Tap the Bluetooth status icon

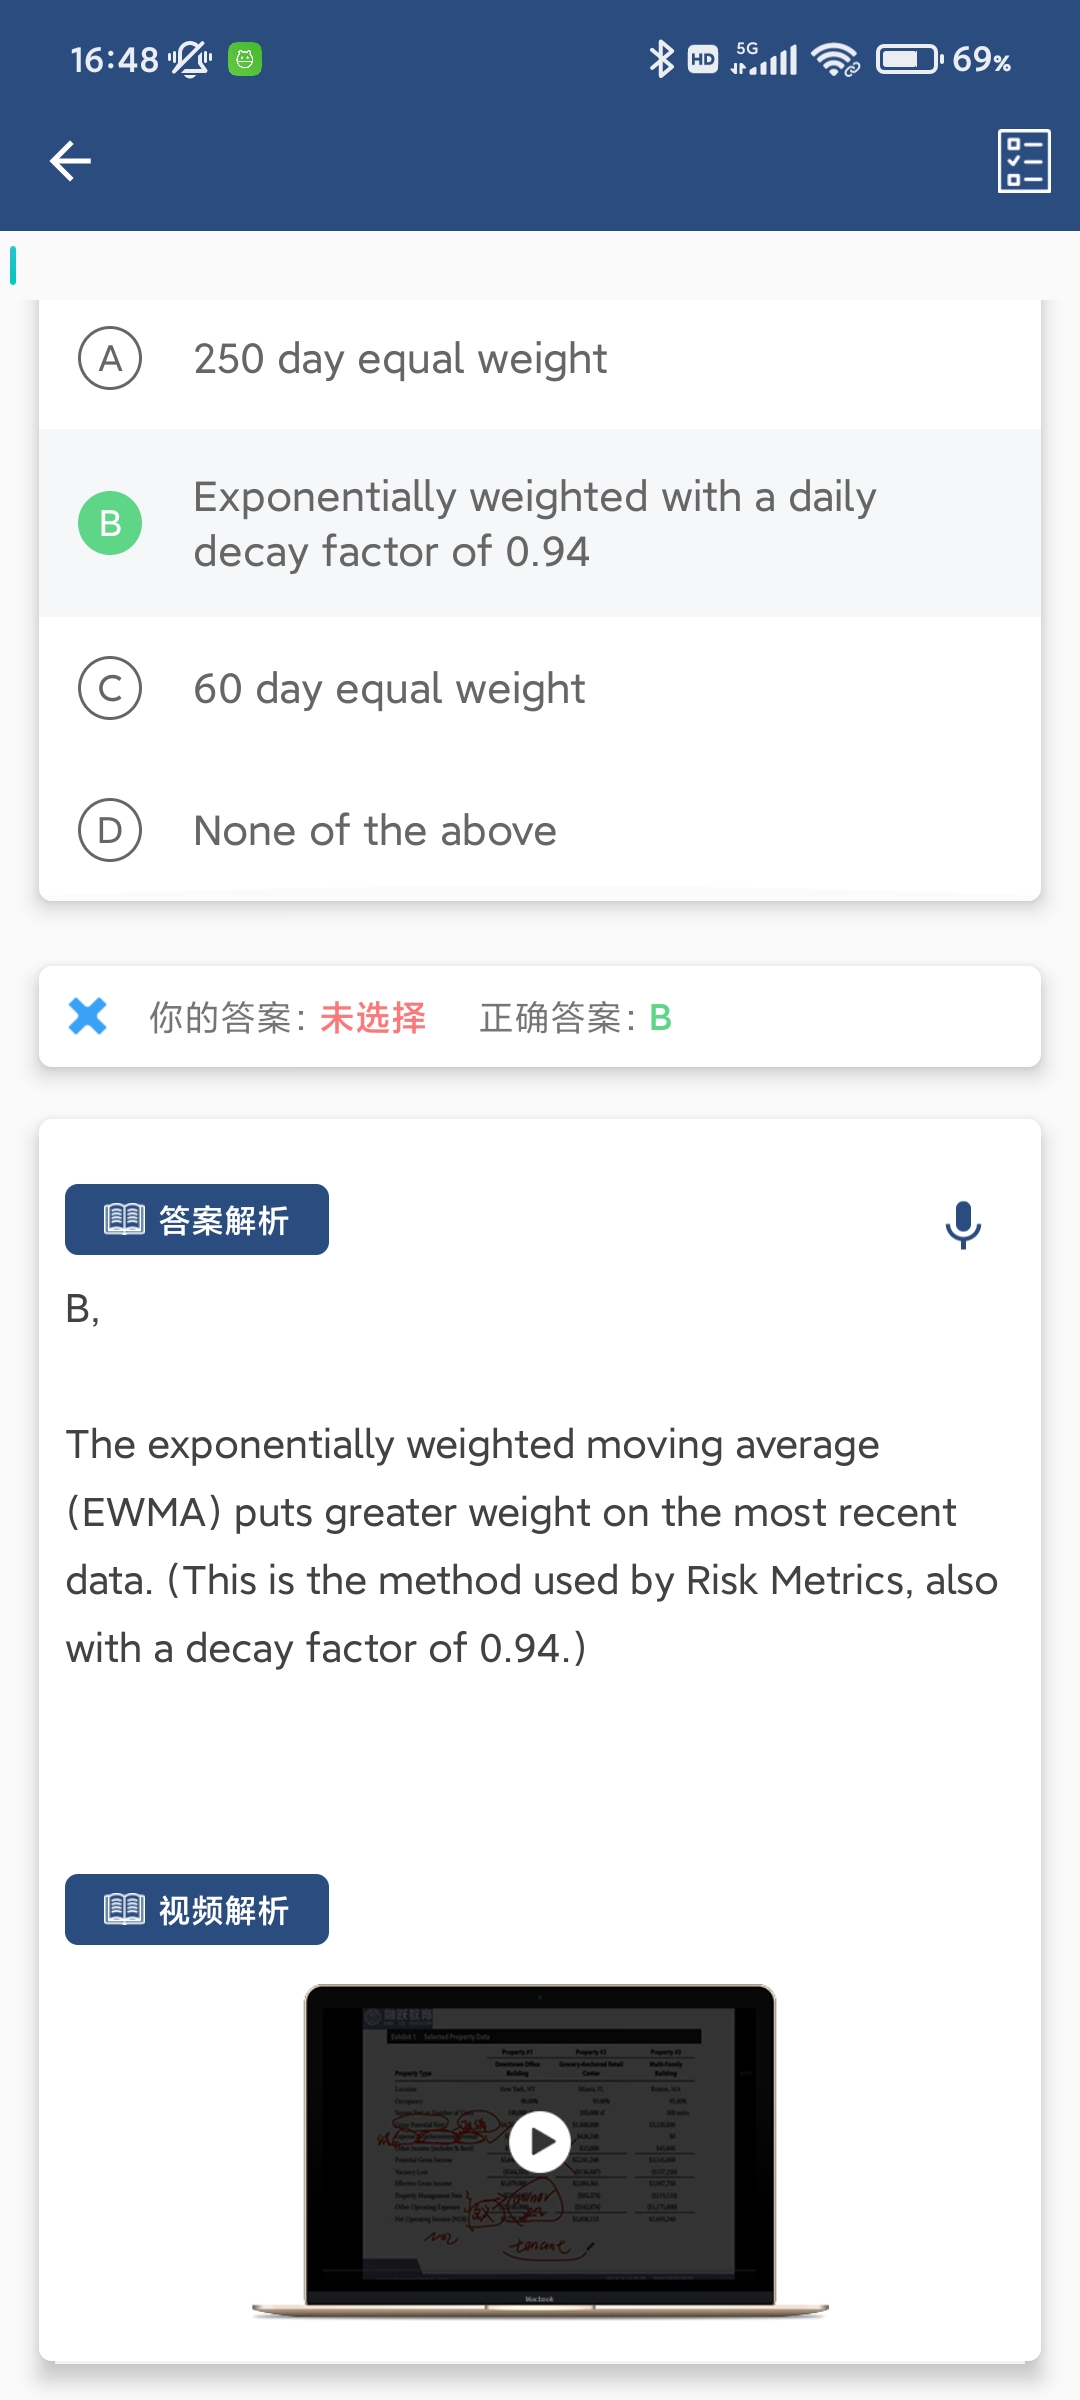coord(661,60)
